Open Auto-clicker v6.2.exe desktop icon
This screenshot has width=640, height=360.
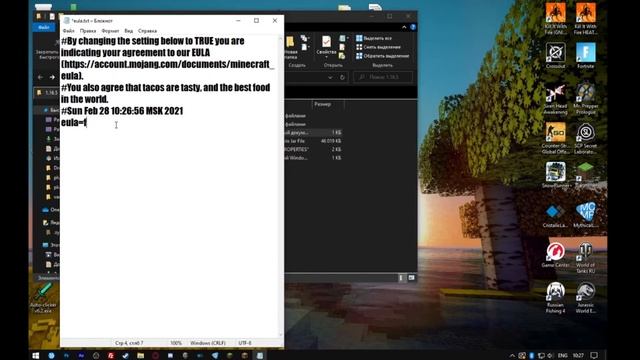tap(43, 298)
